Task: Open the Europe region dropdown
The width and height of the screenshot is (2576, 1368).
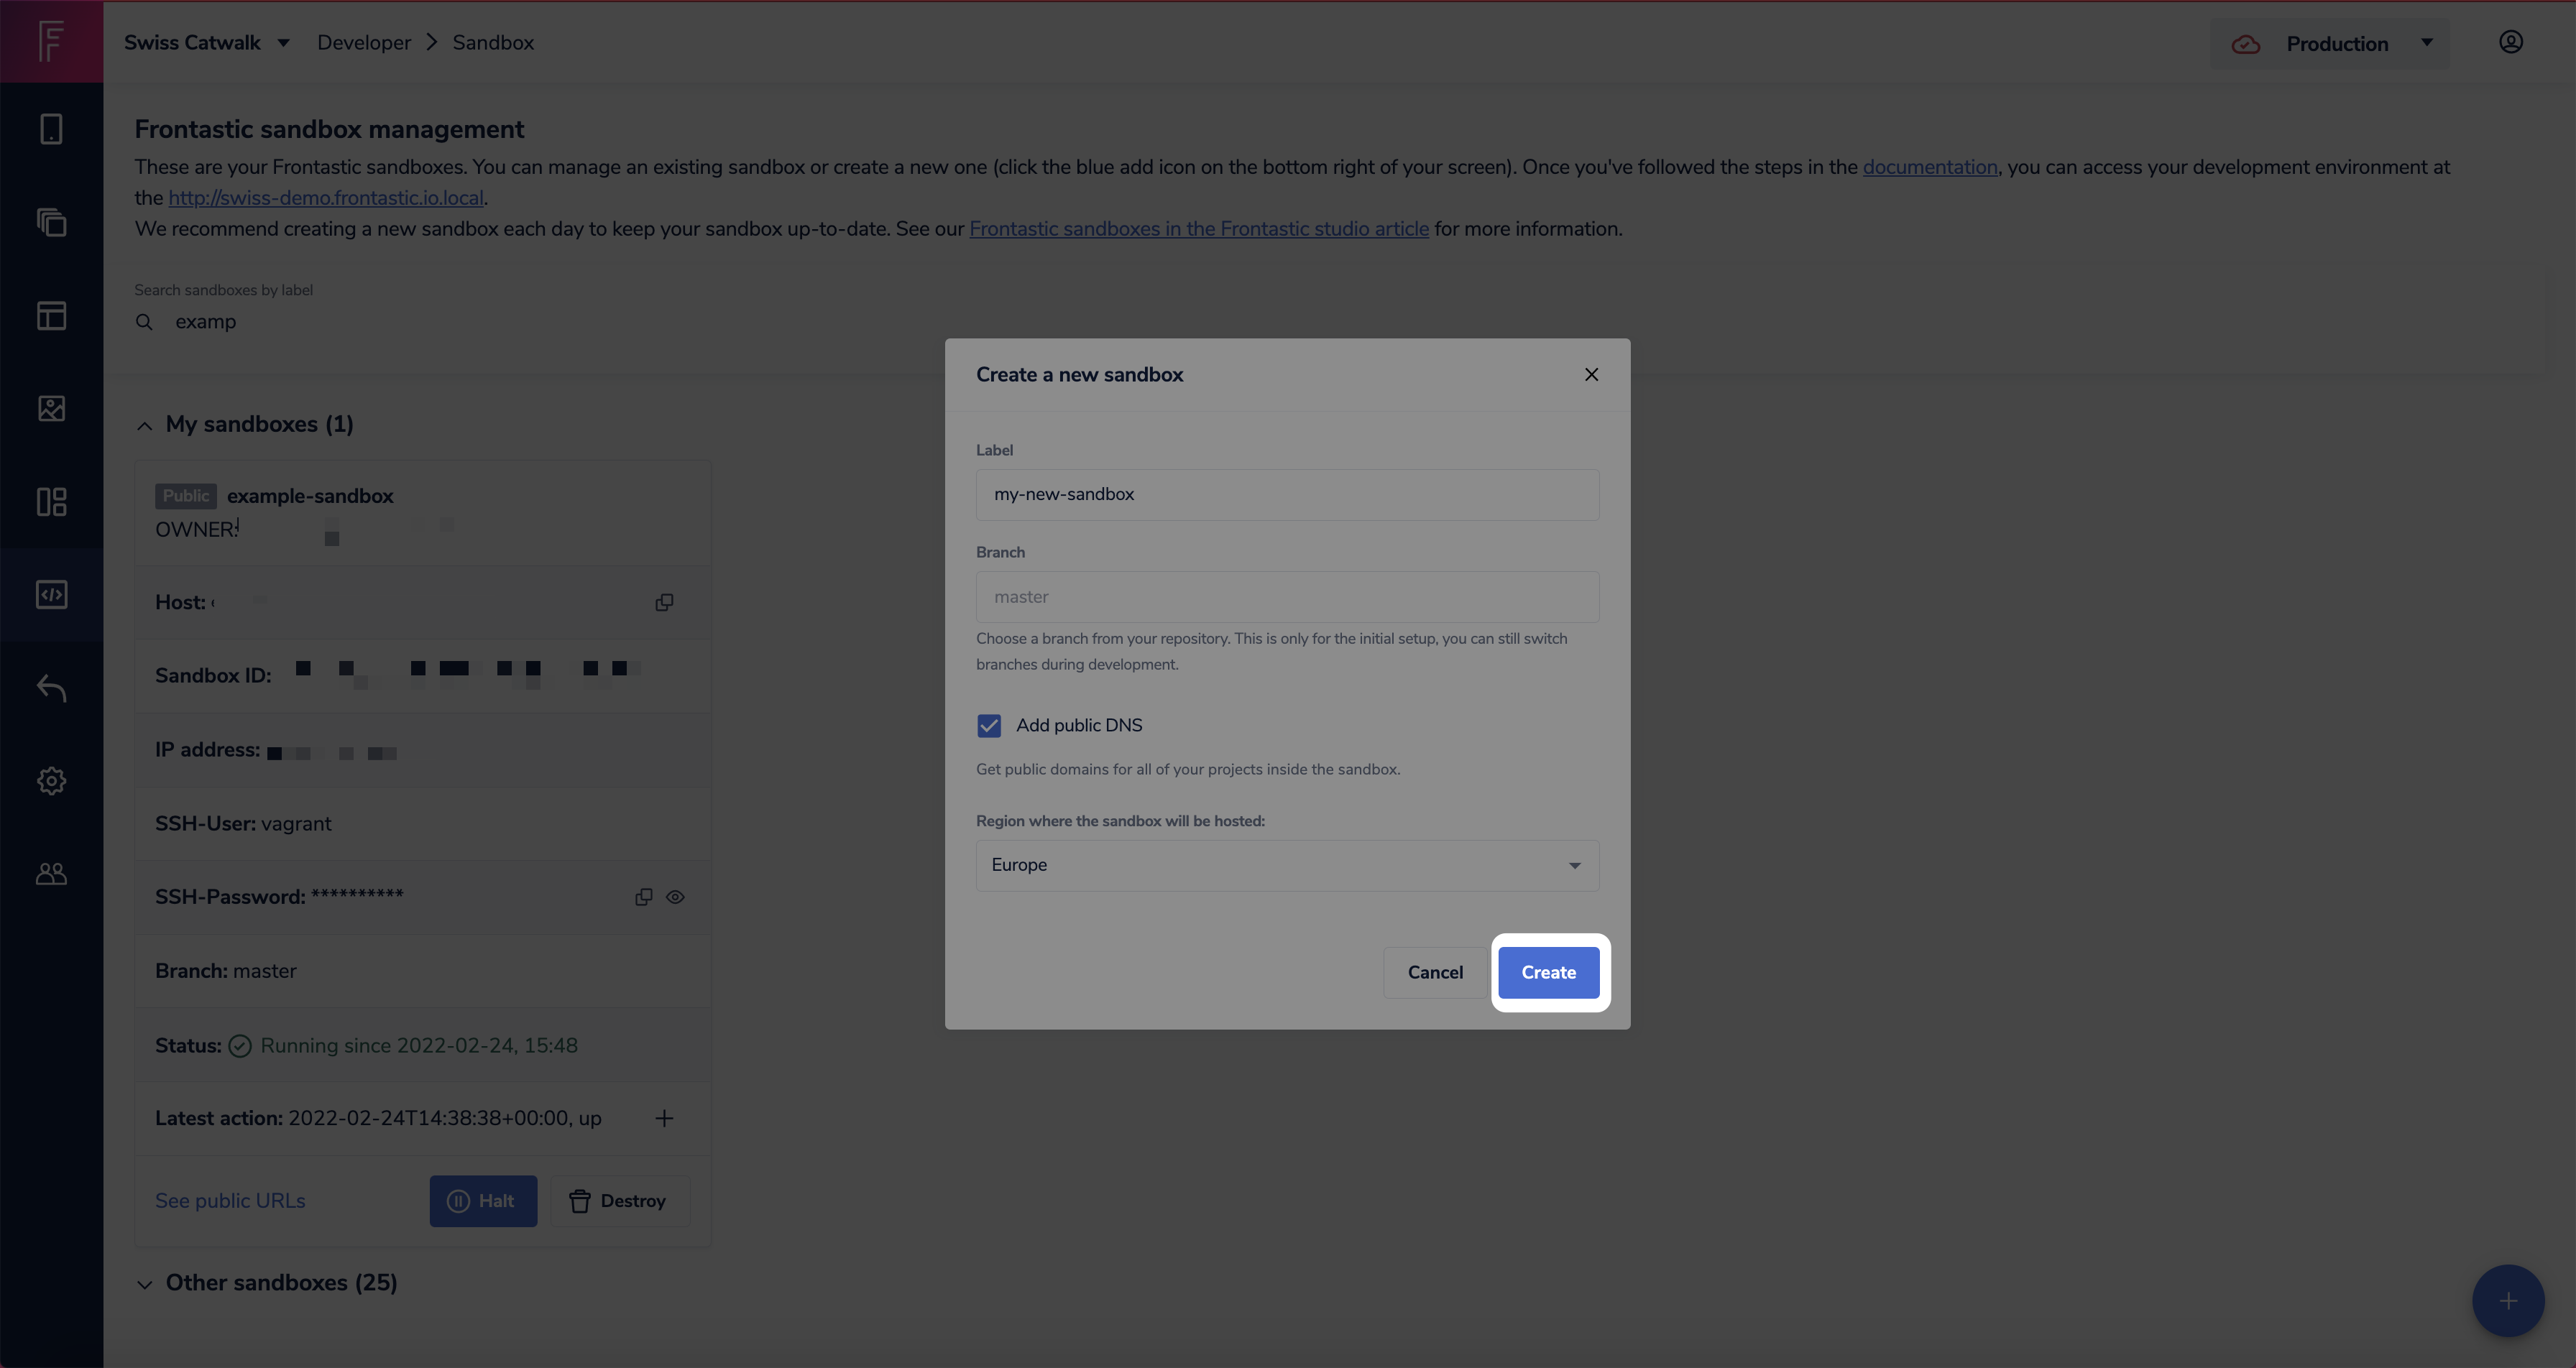Action: click(x=1286, y=865)
